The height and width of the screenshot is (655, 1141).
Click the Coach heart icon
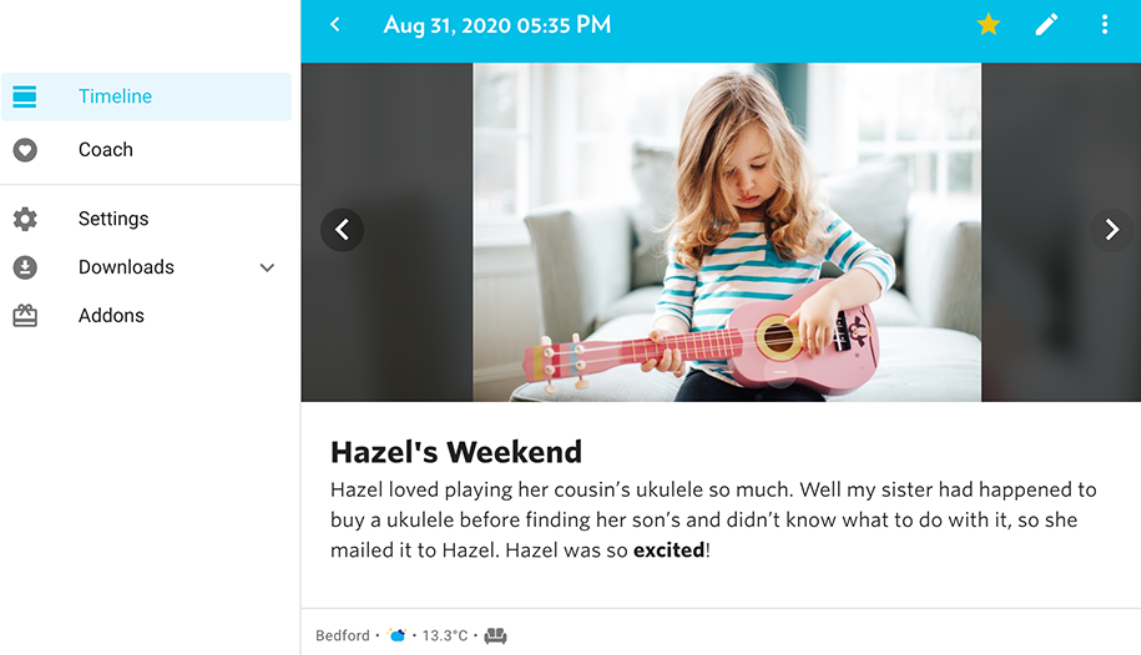[25, 150]
